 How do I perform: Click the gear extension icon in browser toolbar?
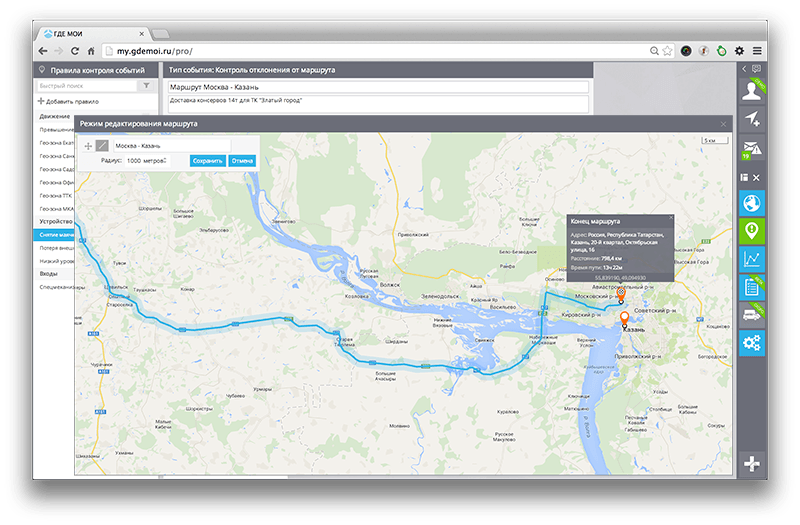[x=739, y=51]
